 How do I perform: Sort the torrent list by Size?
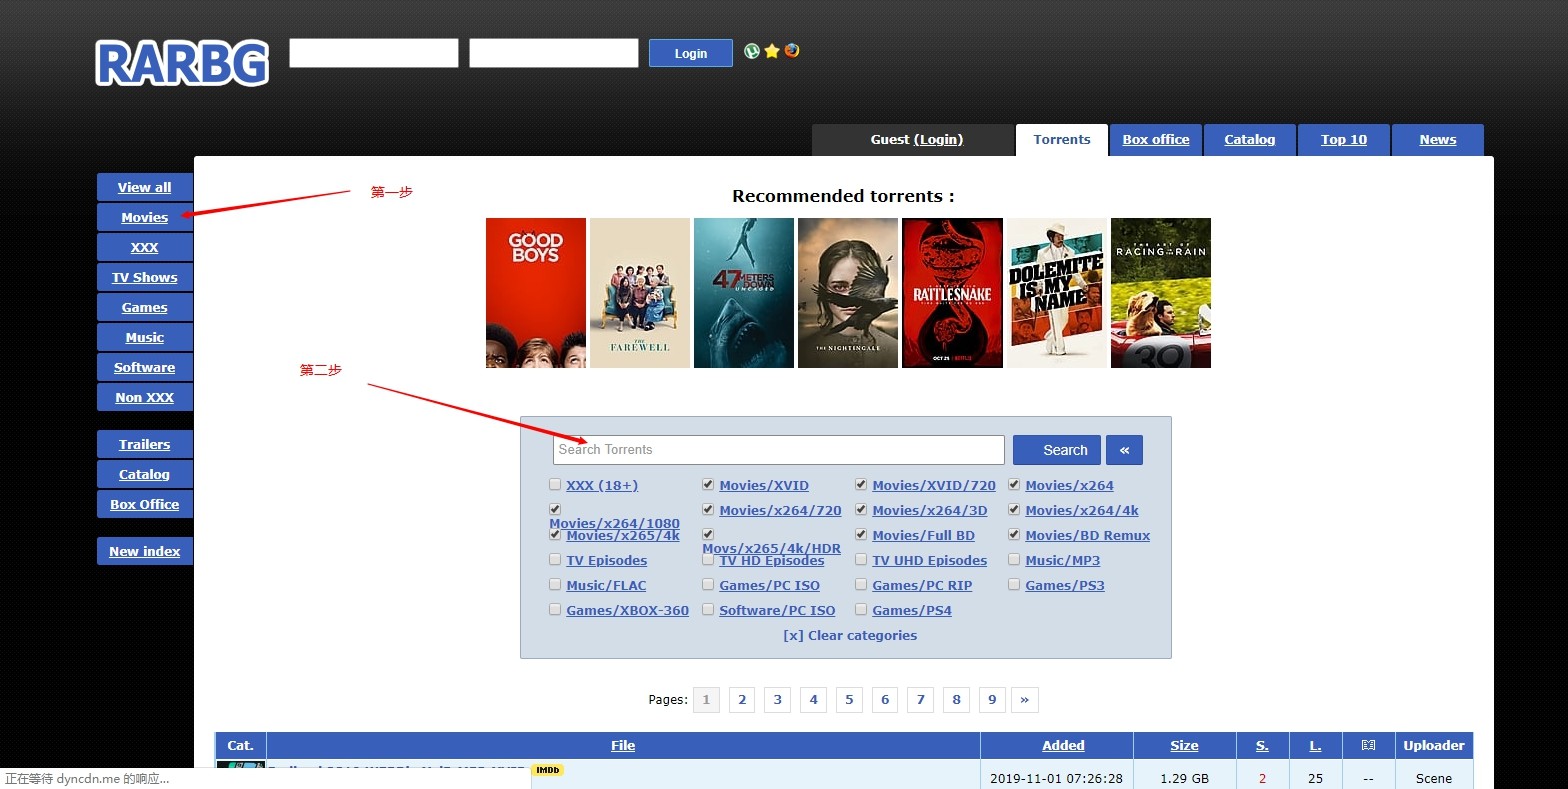click(1184, 745)
